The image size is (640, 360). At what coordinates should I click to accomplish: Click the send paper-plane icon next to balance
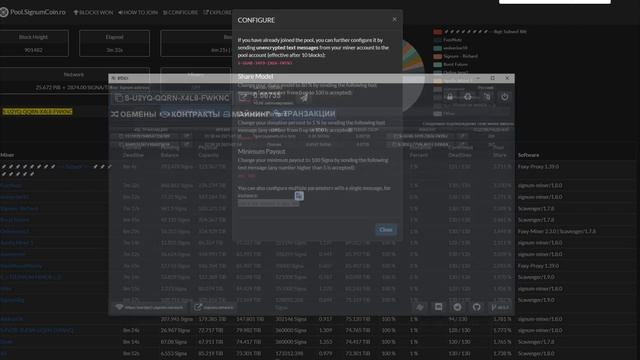(304, 97)
